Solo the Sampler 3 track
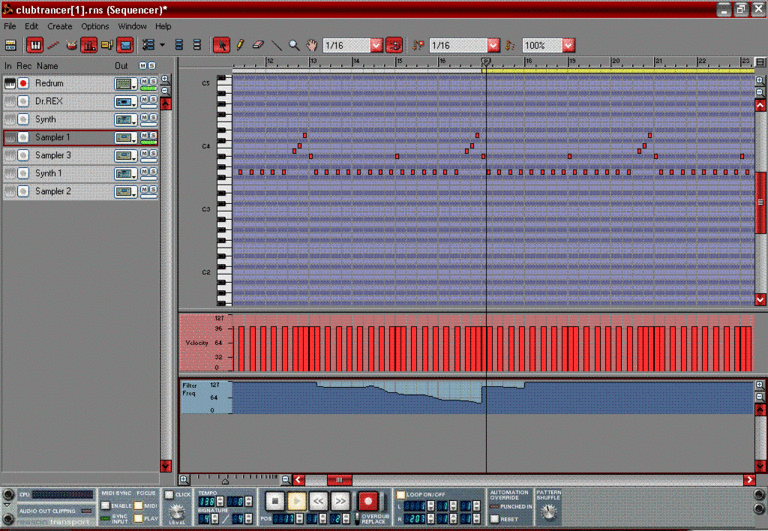 (x=153, y=152)
